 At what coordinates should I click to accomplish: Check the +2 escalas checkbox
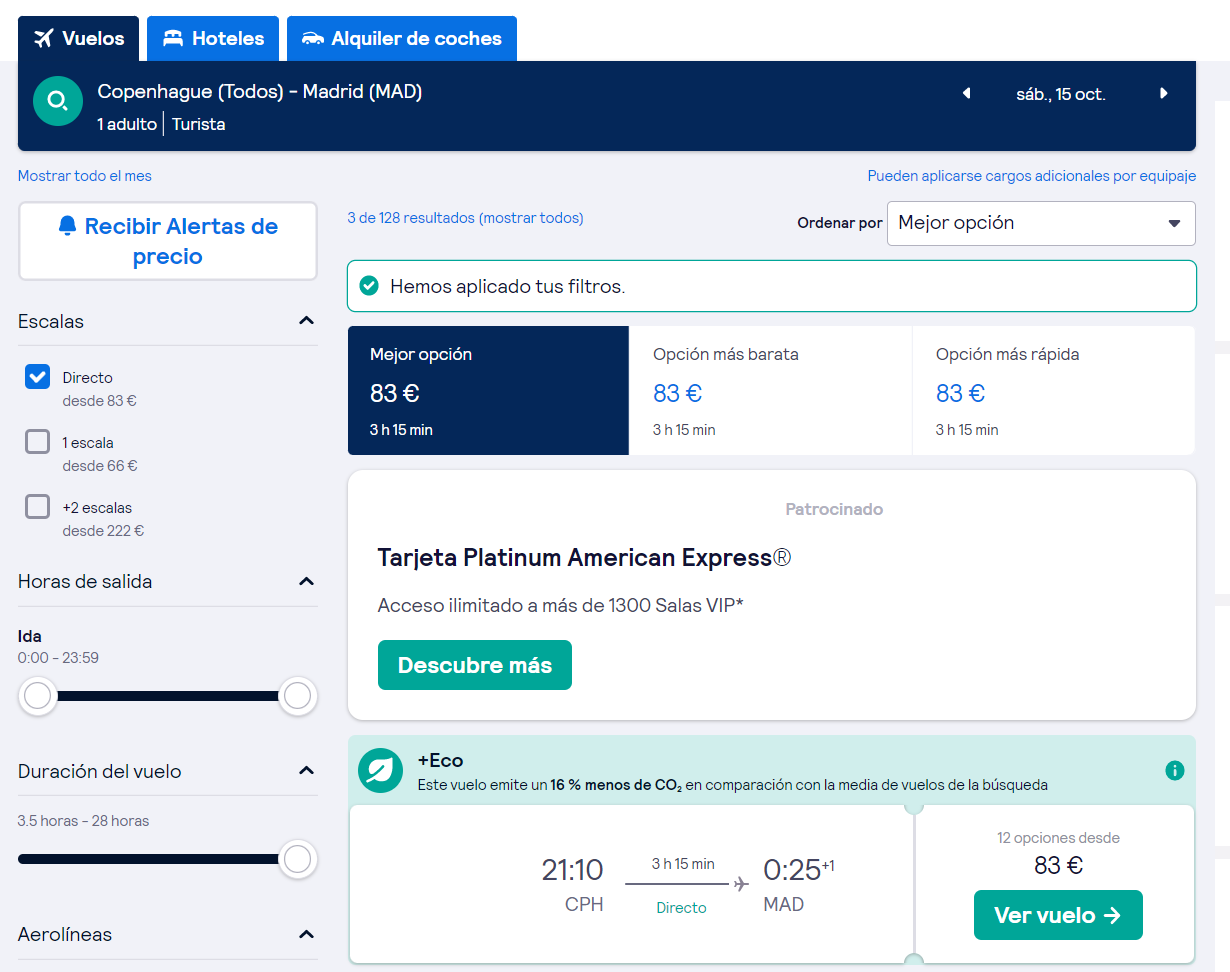coord(38,507)
